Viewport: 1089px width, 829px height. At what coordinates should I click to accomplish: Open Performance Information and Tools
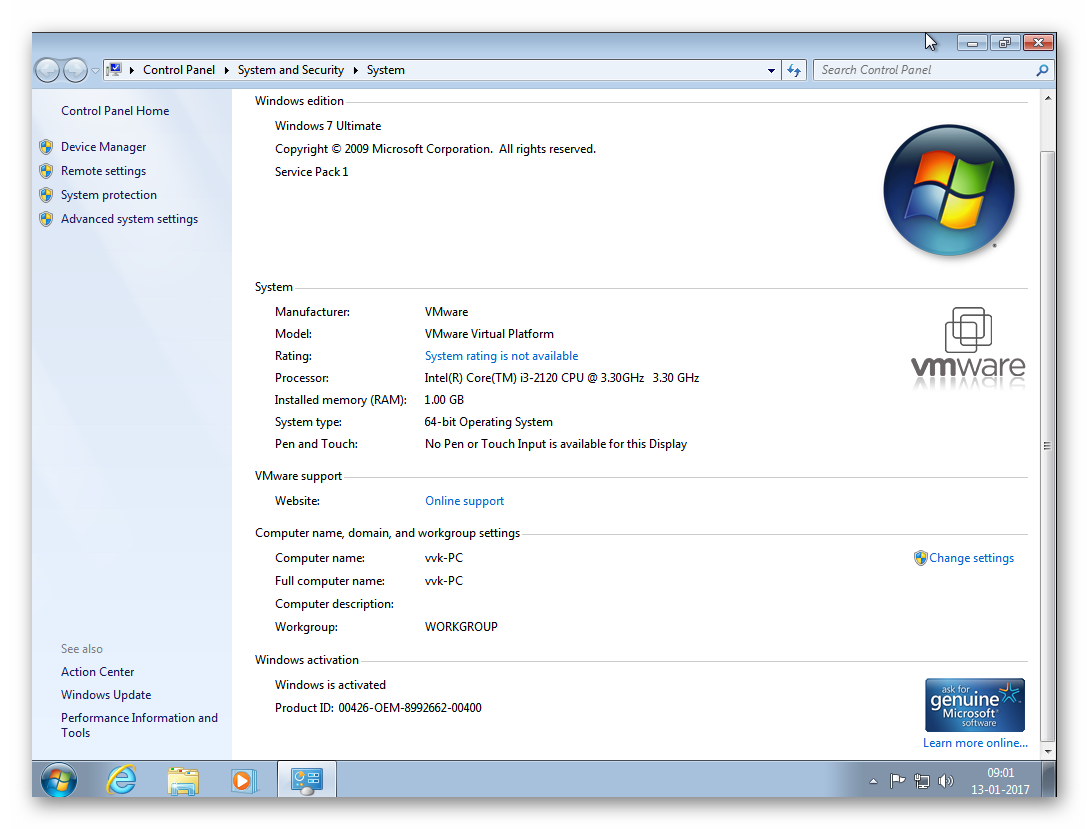[139, 725]
